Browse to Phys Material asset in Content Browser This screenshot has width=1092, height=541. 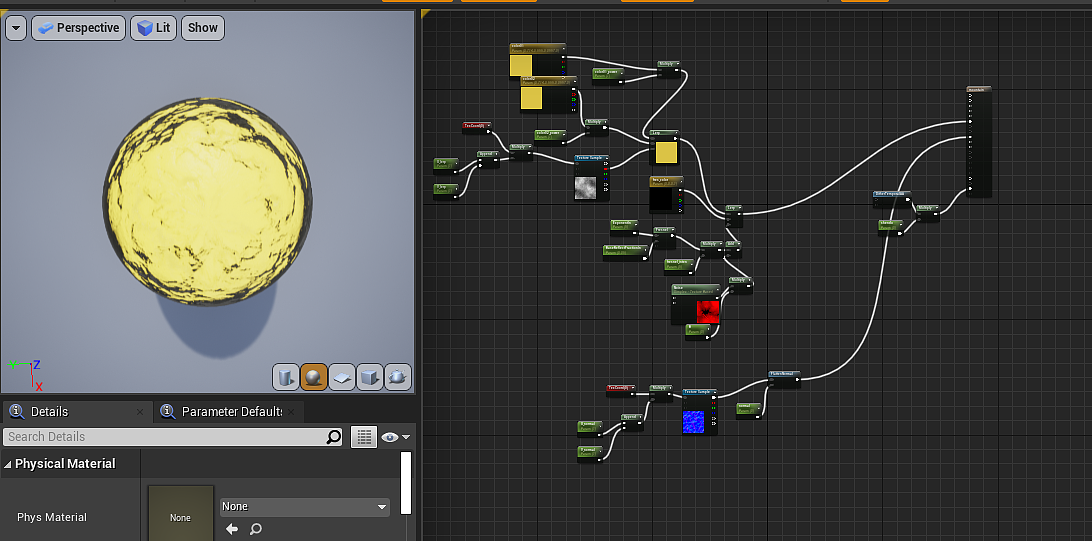(x=256, y=529)
